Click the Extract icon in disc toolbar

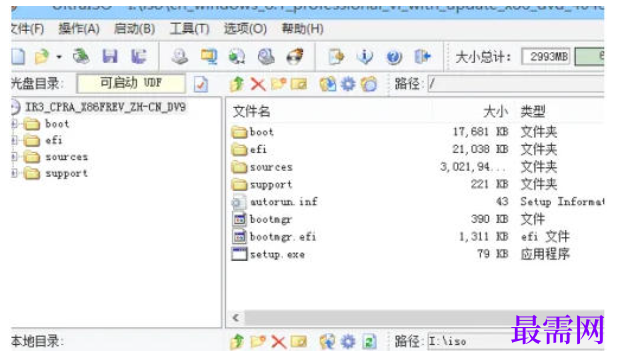[x=328, y=84]
